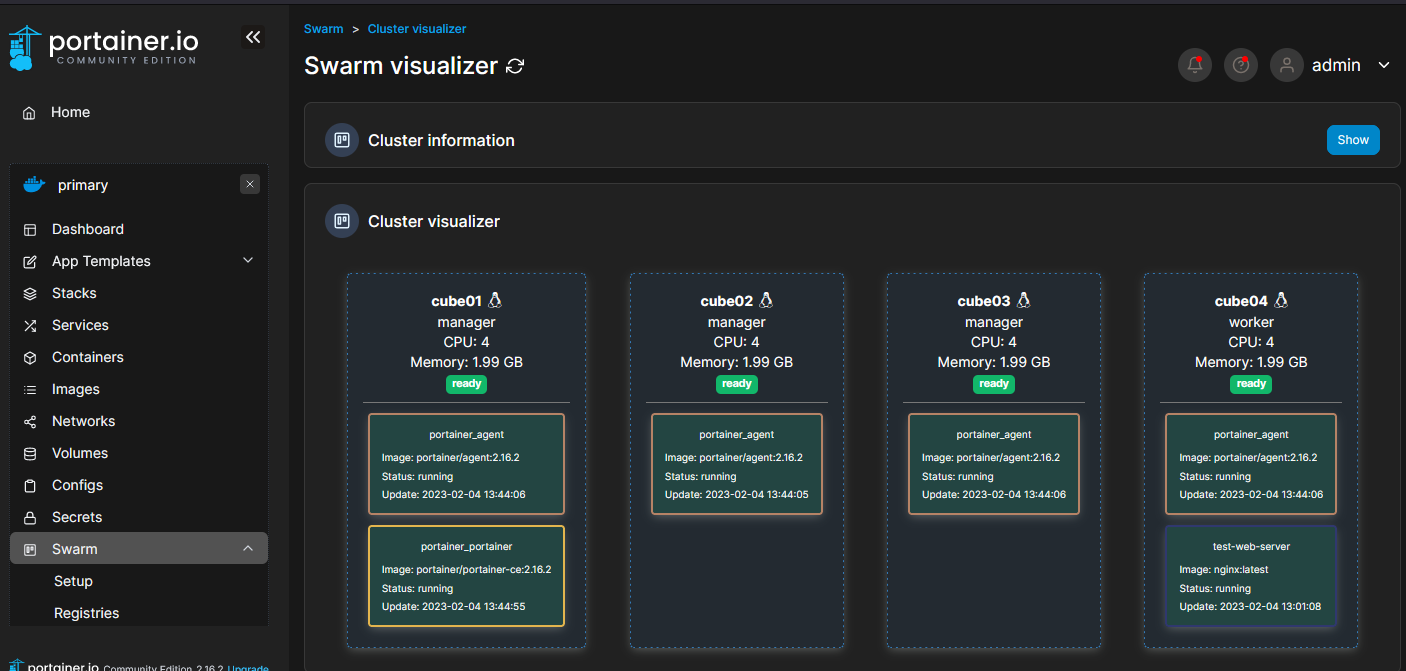The height and width of the screenshot is (671, 1406).
Task: Open the help question-mark icon
Action: point(1241,65)
